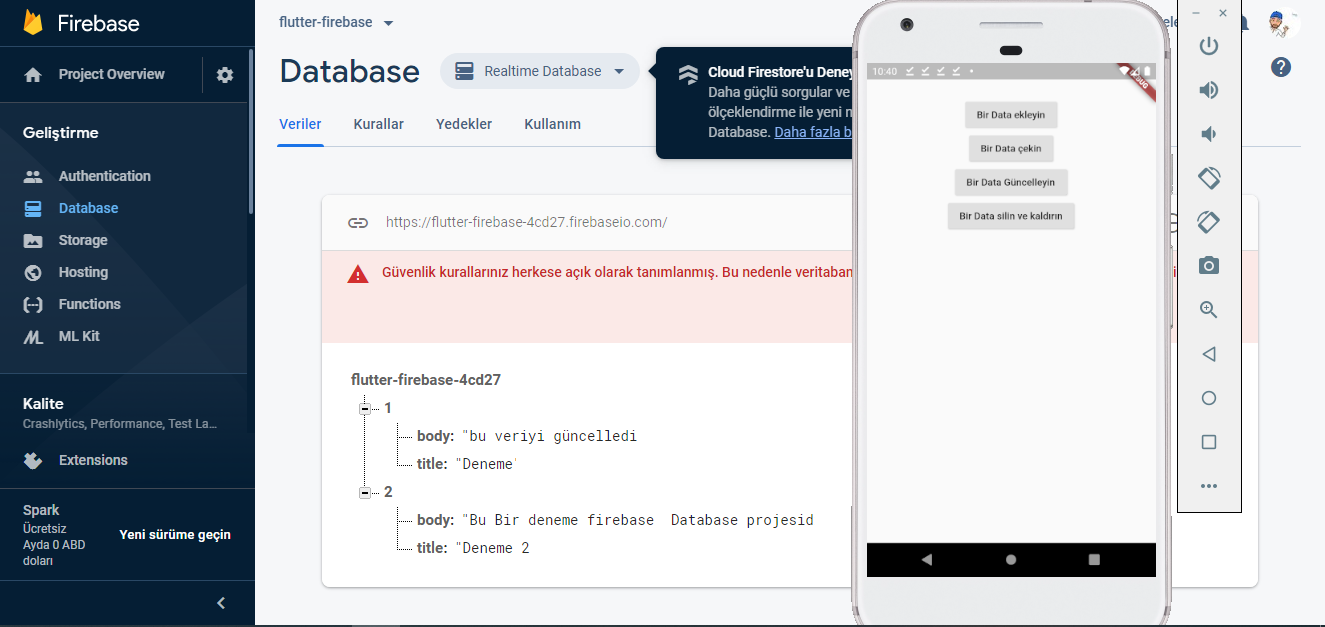Open Storage in sidebar
Viewport: 1325px width, 627px height.
(x=83, y=240)
